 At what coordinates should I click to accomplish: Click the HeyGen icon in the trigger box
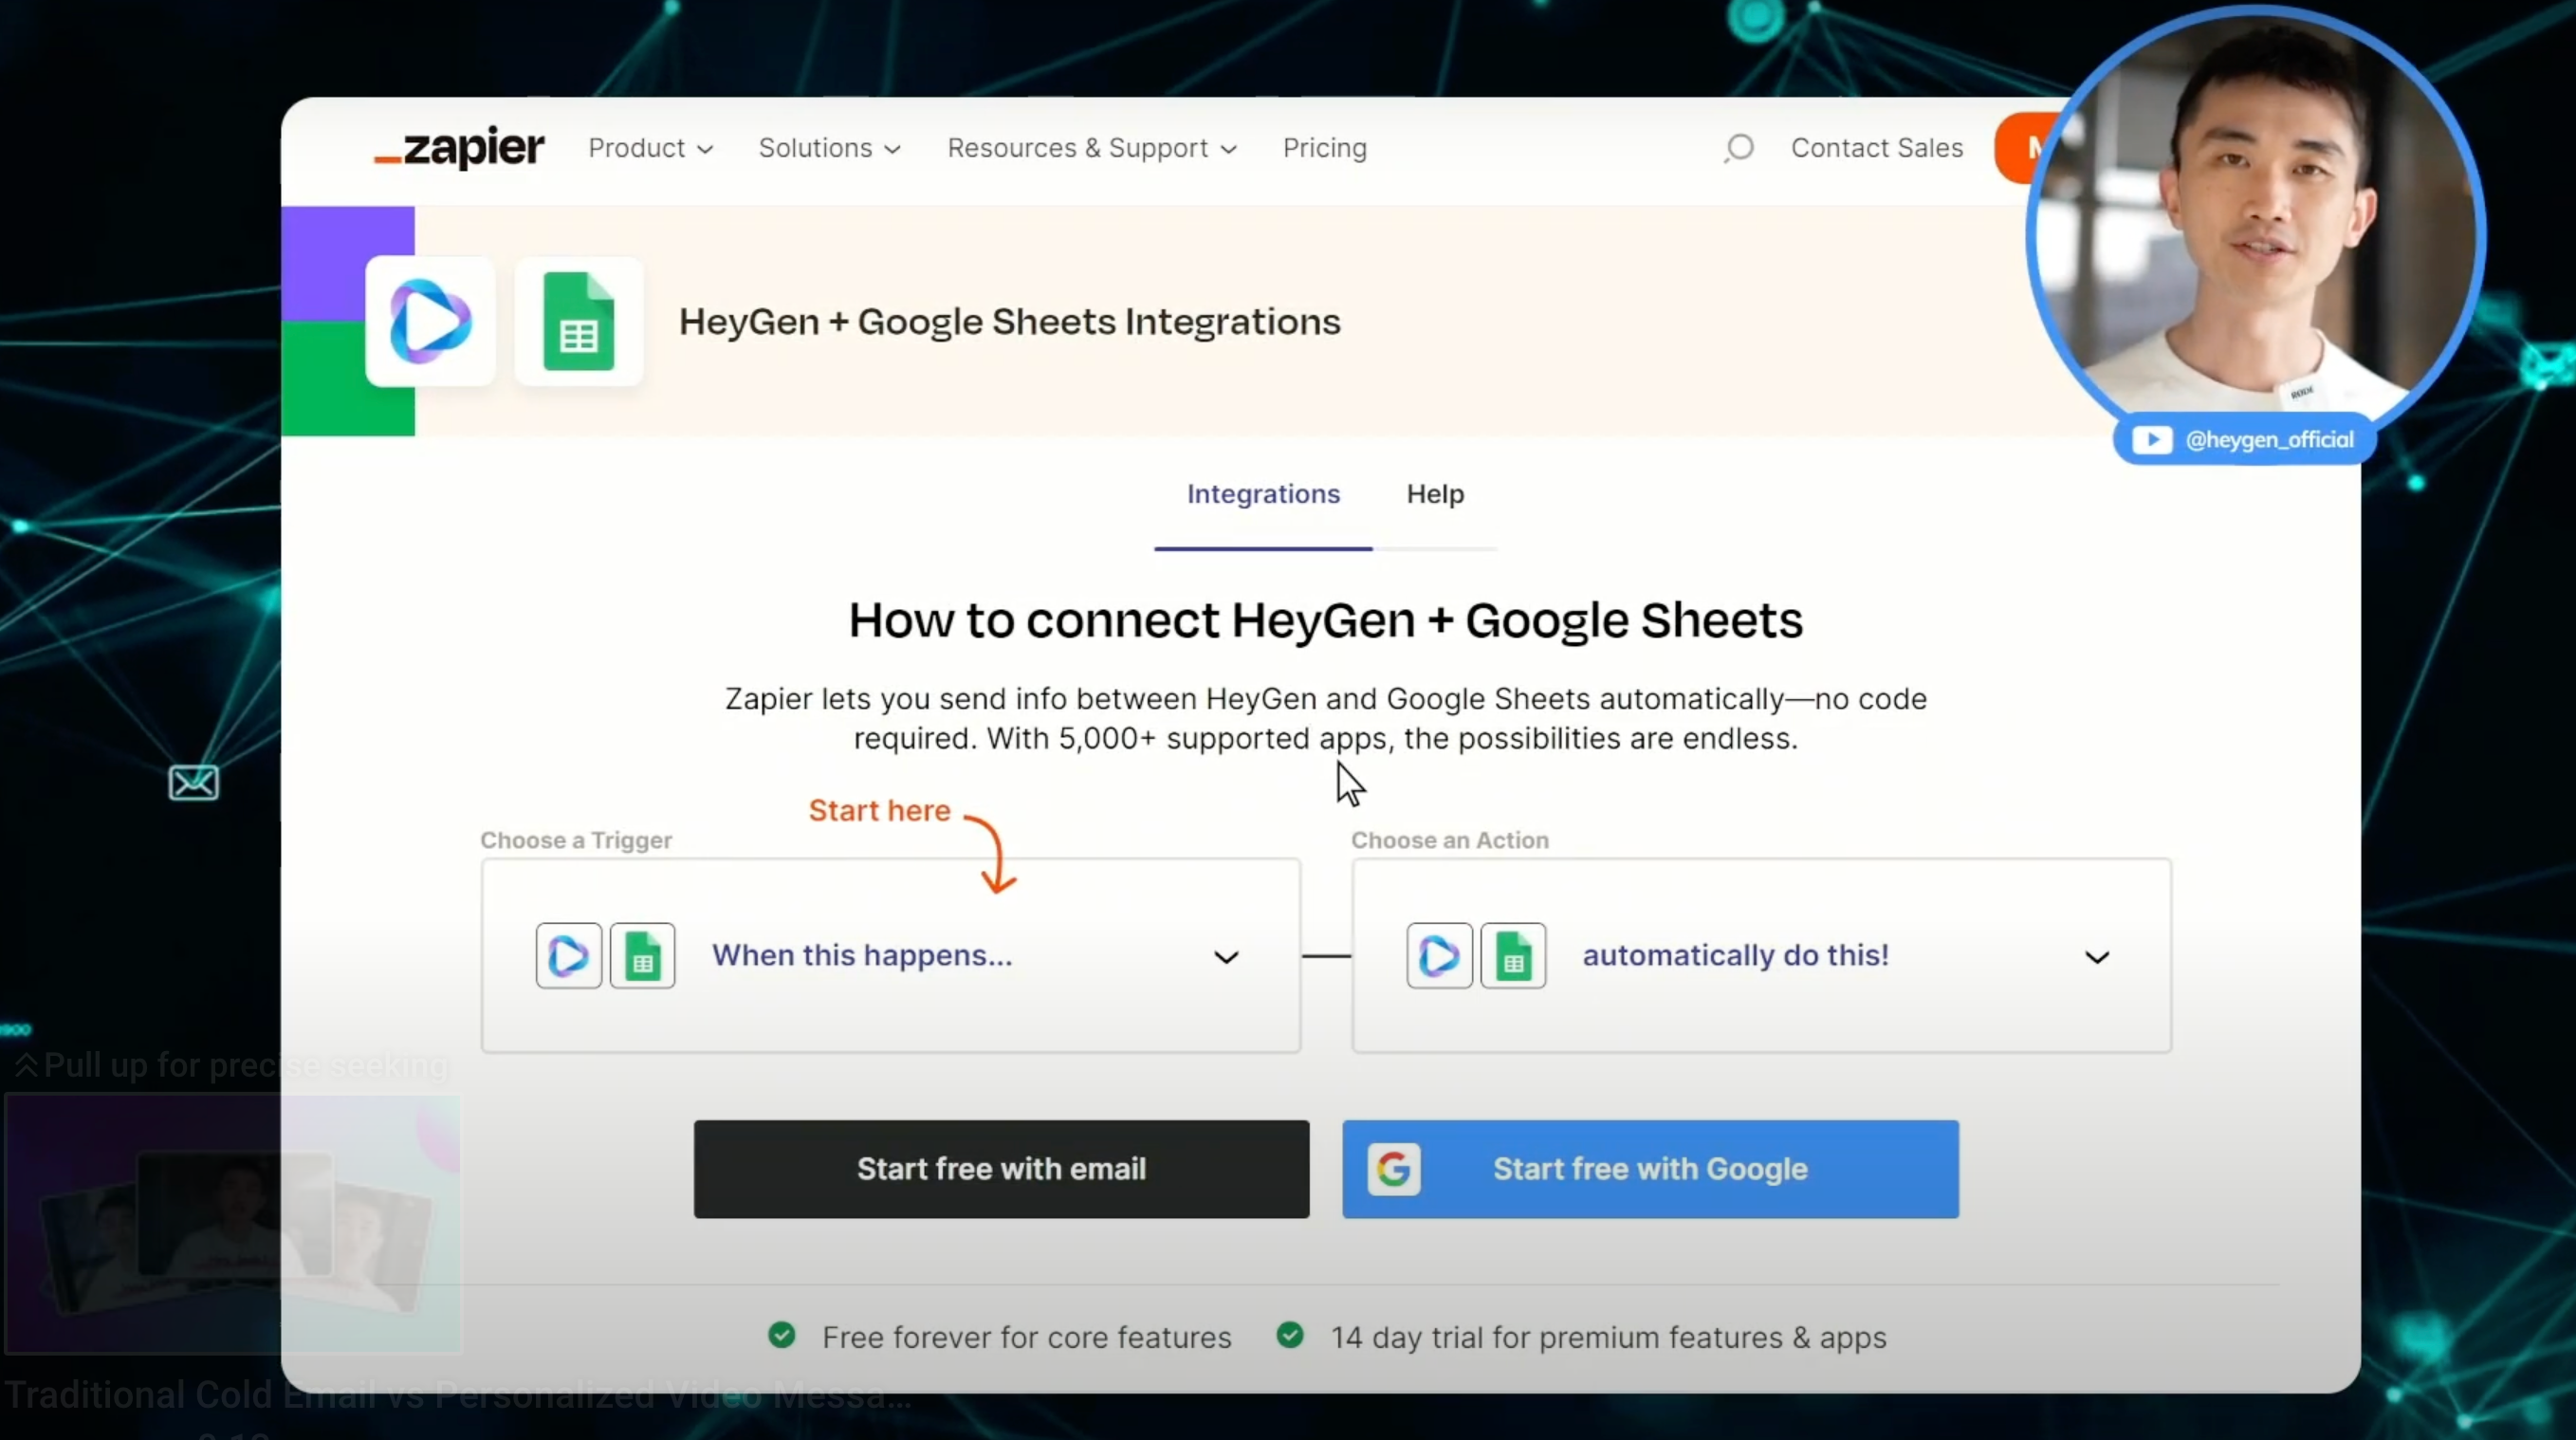click(x=569, y=956)
